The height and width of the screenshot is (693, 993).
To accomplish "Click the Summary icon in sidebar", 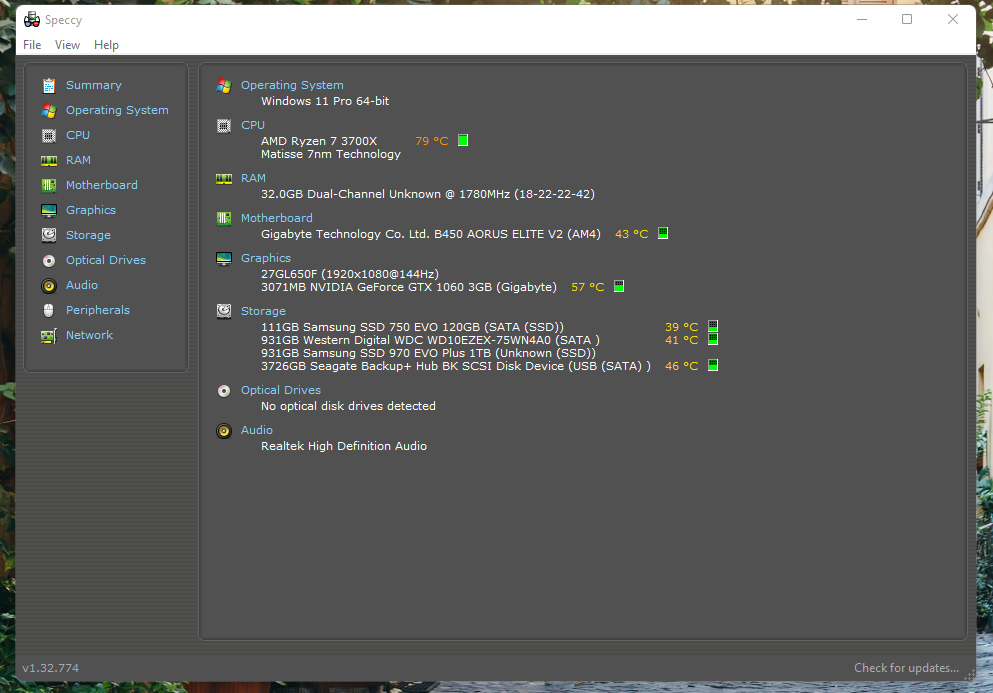I will point(49,85).
